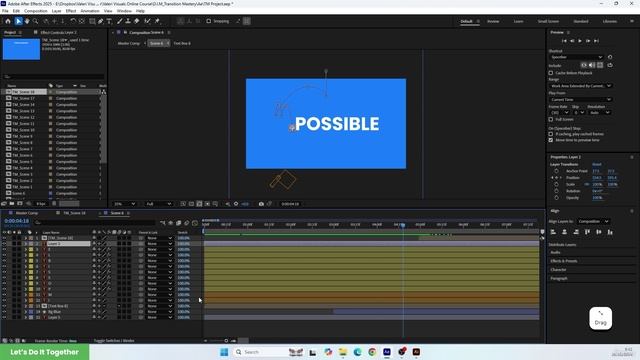Open the File menu
Image resolution: width=640 pixels, height=360 pixels.
5,11
